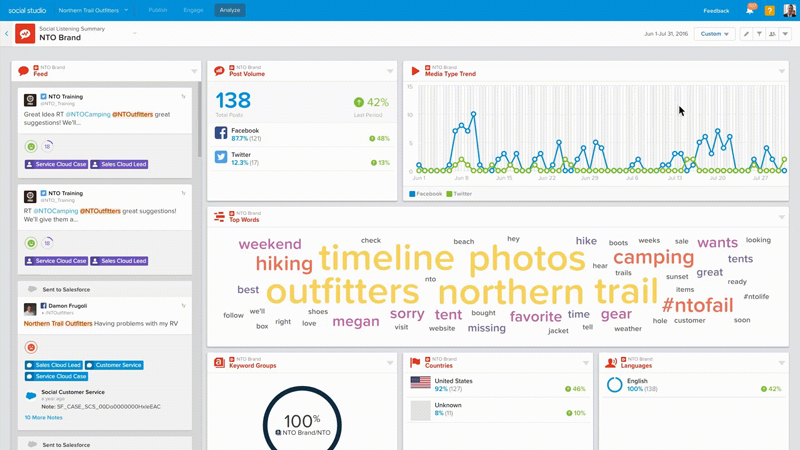Switch to the Engage tab
800x450 pixels.
pyautogui.click(x=193, y=10)
